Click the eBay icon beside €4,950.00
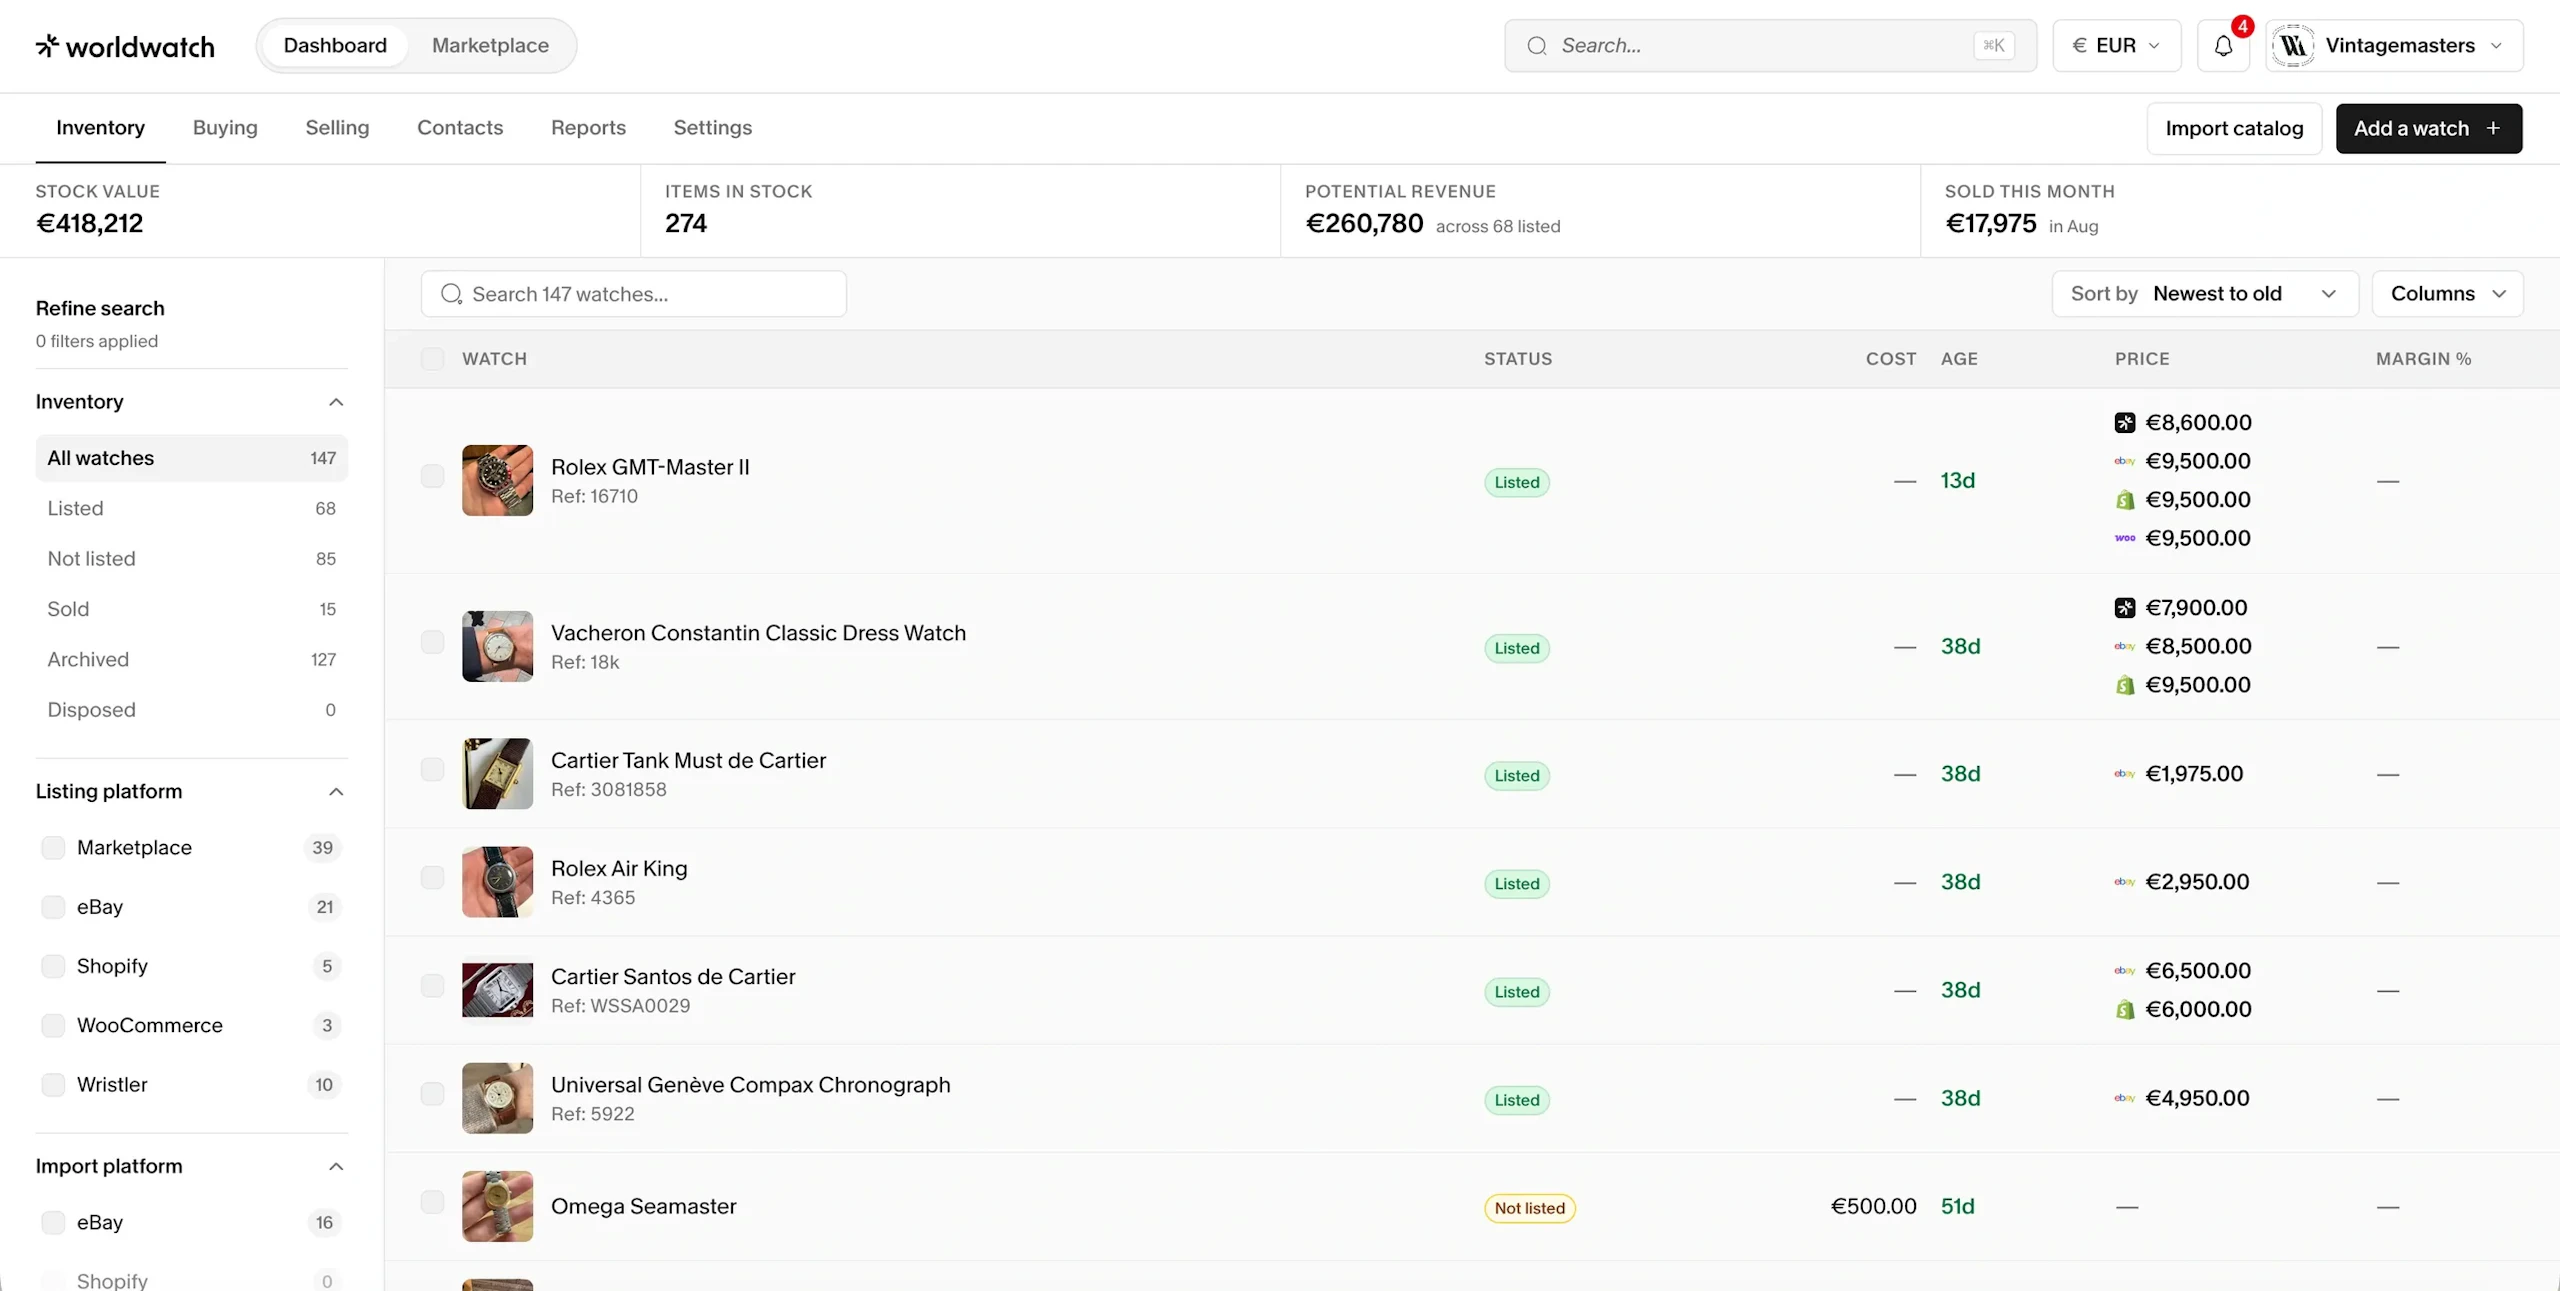Screen dimensions: 2560x1291 2125,1098
